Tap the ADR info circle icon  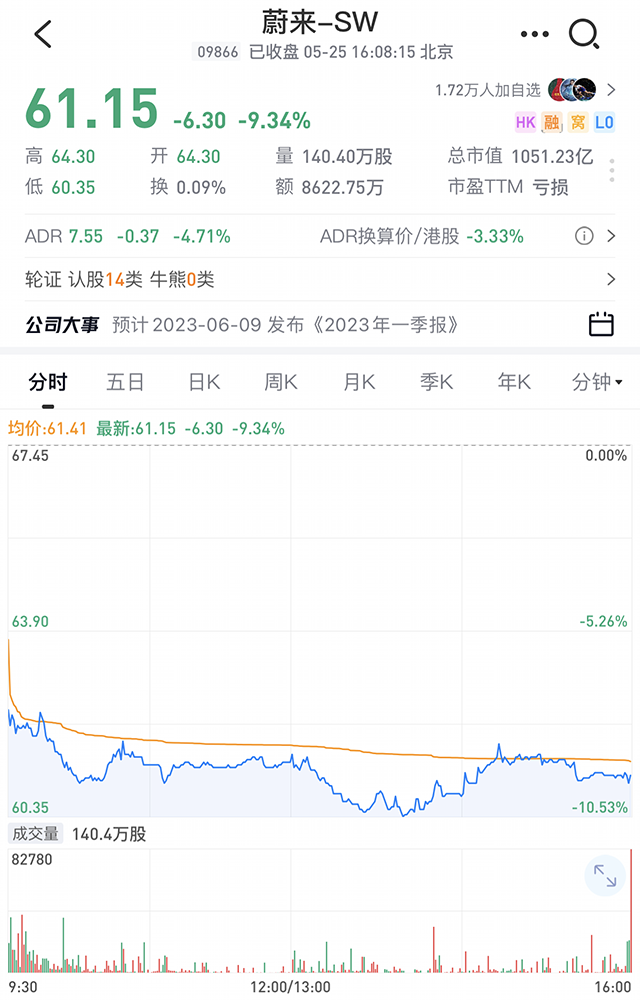point(584,236)
